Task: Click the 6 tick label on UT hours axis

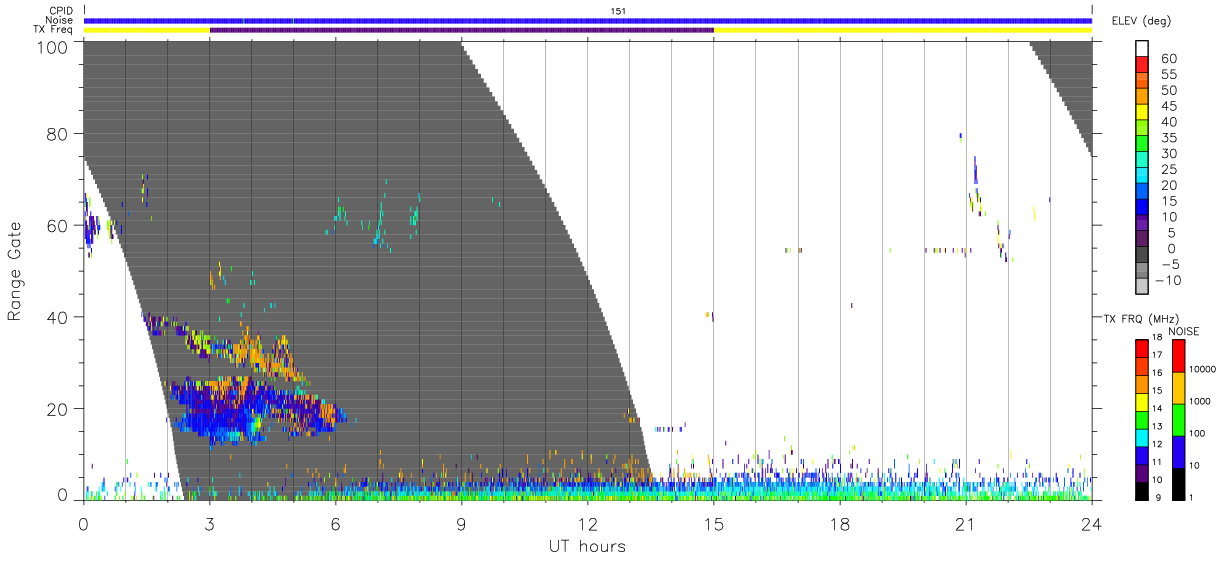Action: pos(336,523)
